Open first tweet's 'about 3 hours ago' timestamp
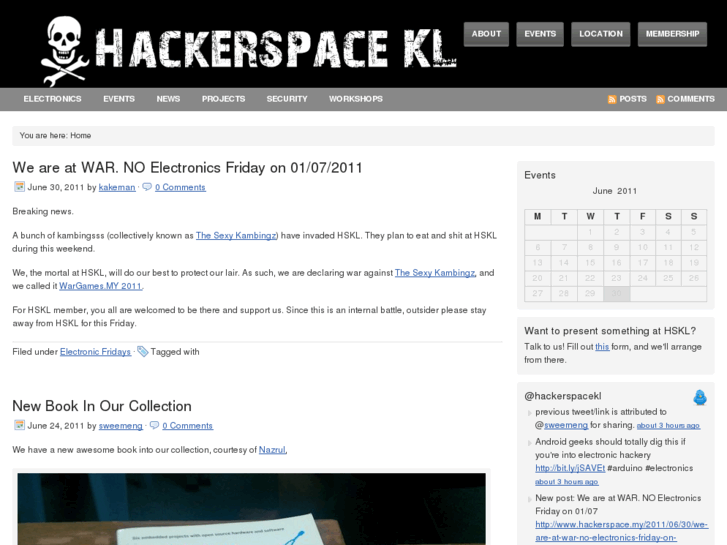Screen dimensions: 727x545 [x=668, y=425]
